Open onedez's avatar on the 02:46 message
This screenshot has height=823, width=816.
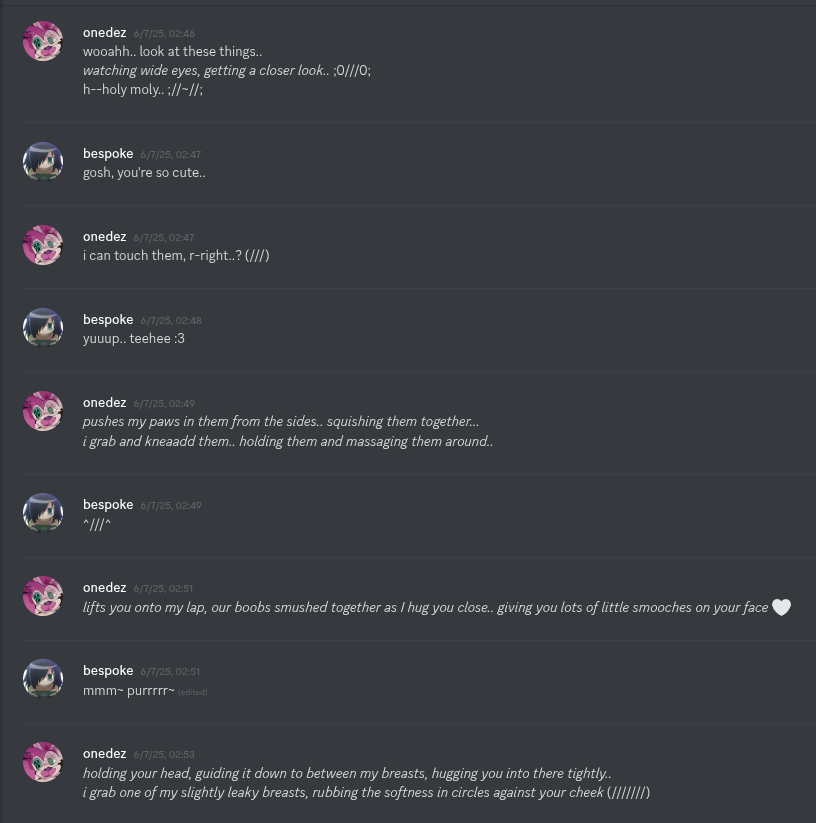pos(43,41)
